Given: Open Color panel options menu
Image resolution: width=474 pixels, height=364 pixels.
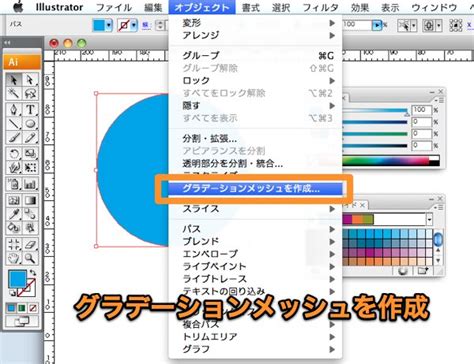Looking at the screenshot, I should [440, 100].
